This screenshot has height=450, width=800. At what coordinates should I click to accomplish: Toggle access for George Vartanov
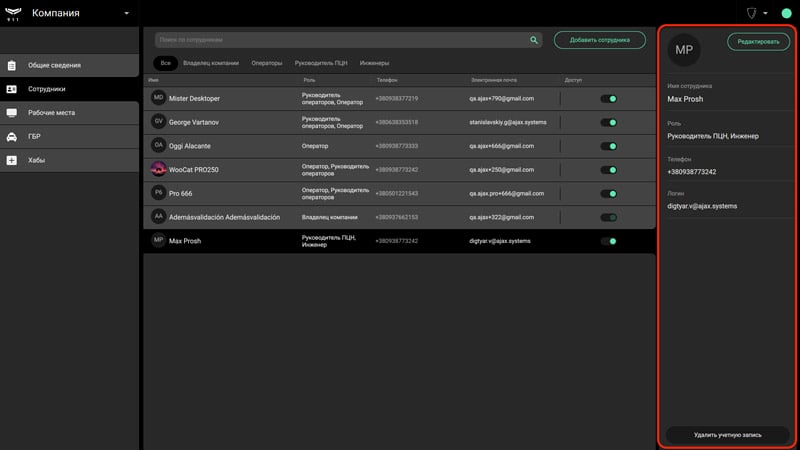point(609,122)
